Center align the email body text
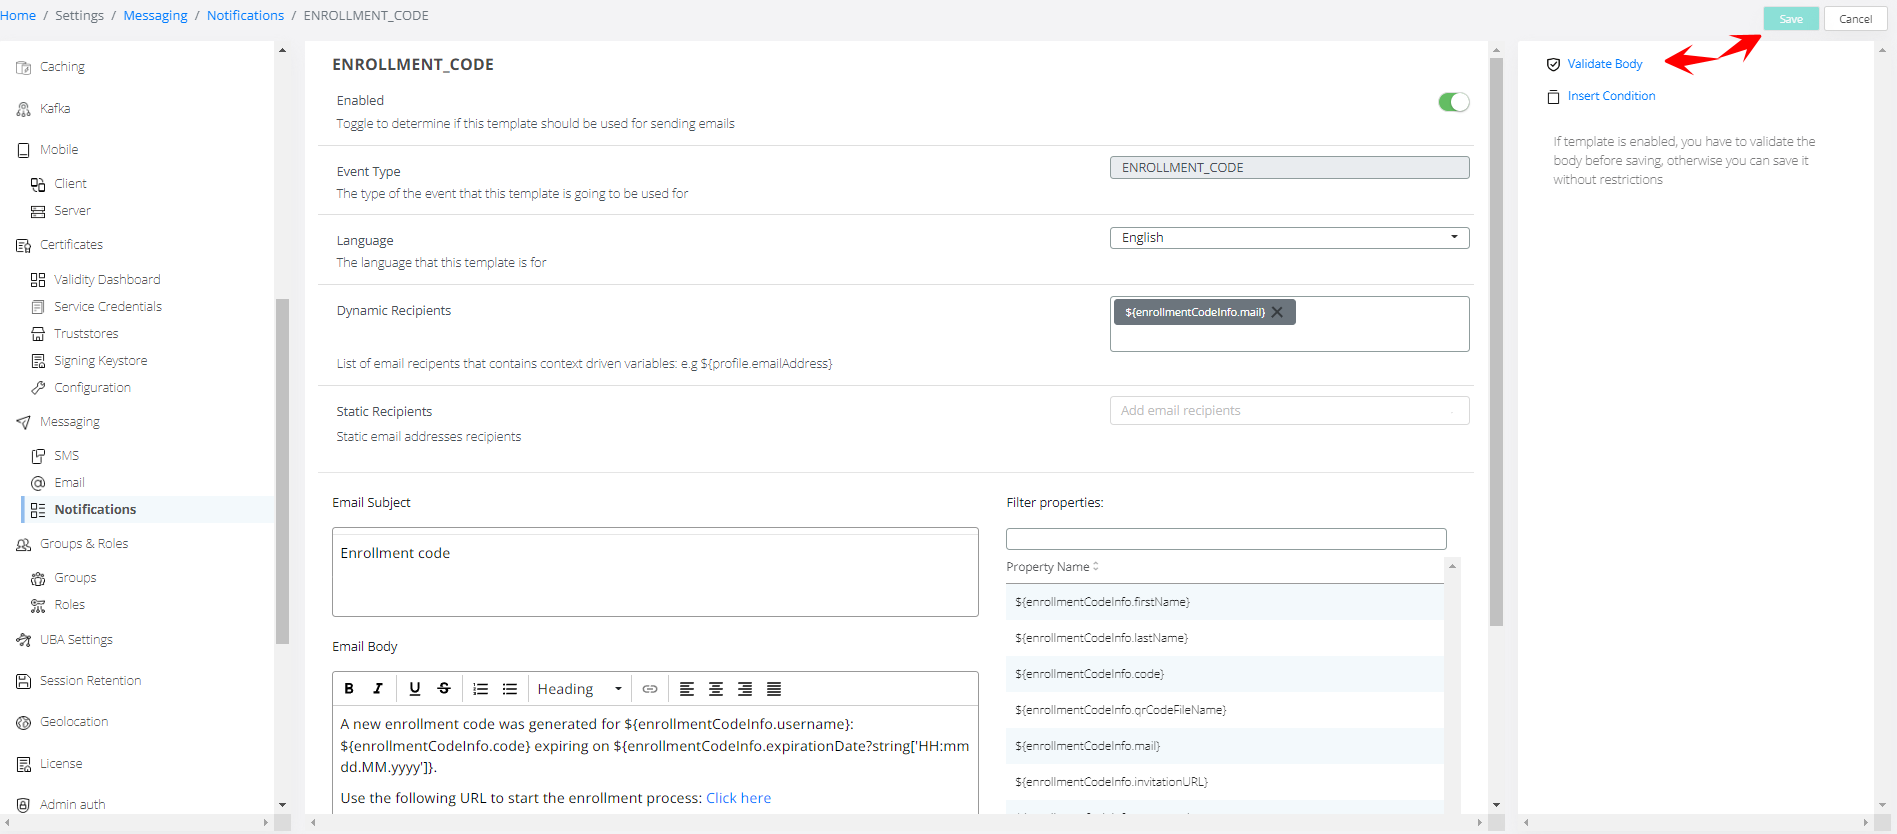The image size is (1897, 834). (x=716, y=688)
